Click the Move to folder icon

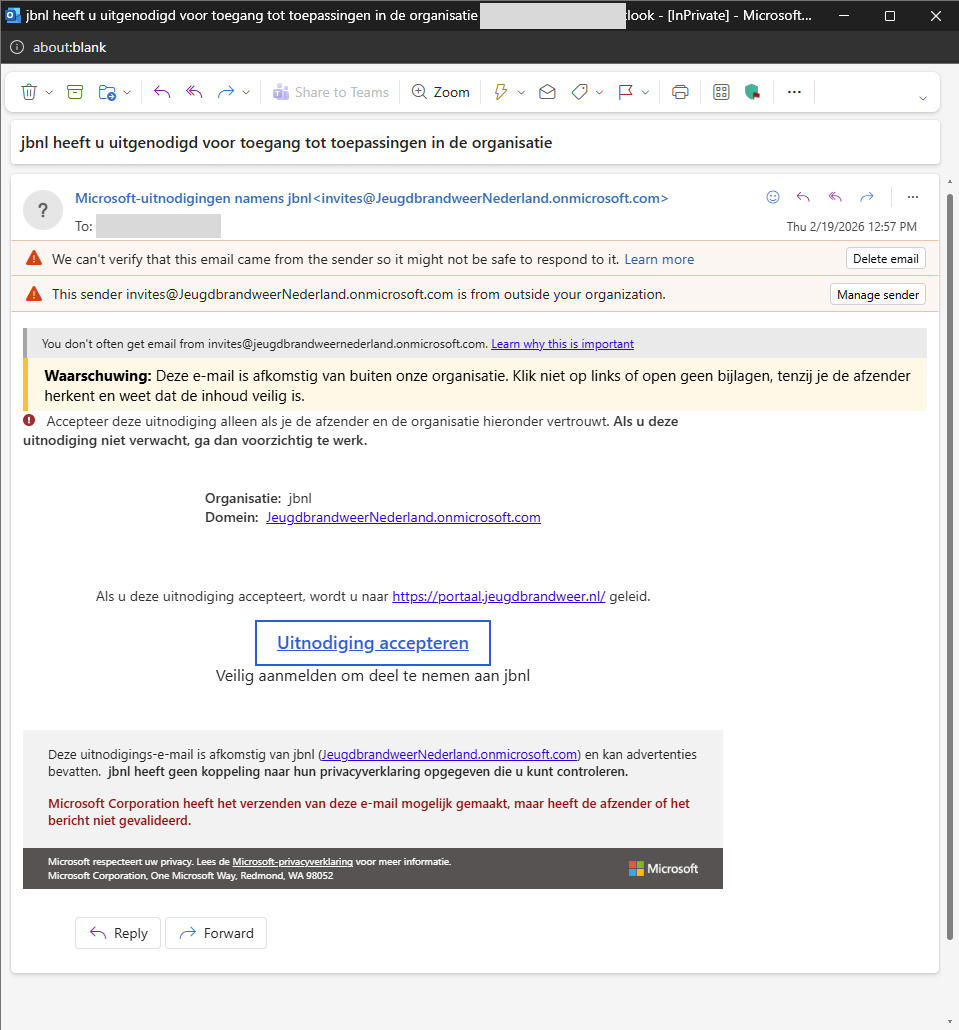[107, 92]
